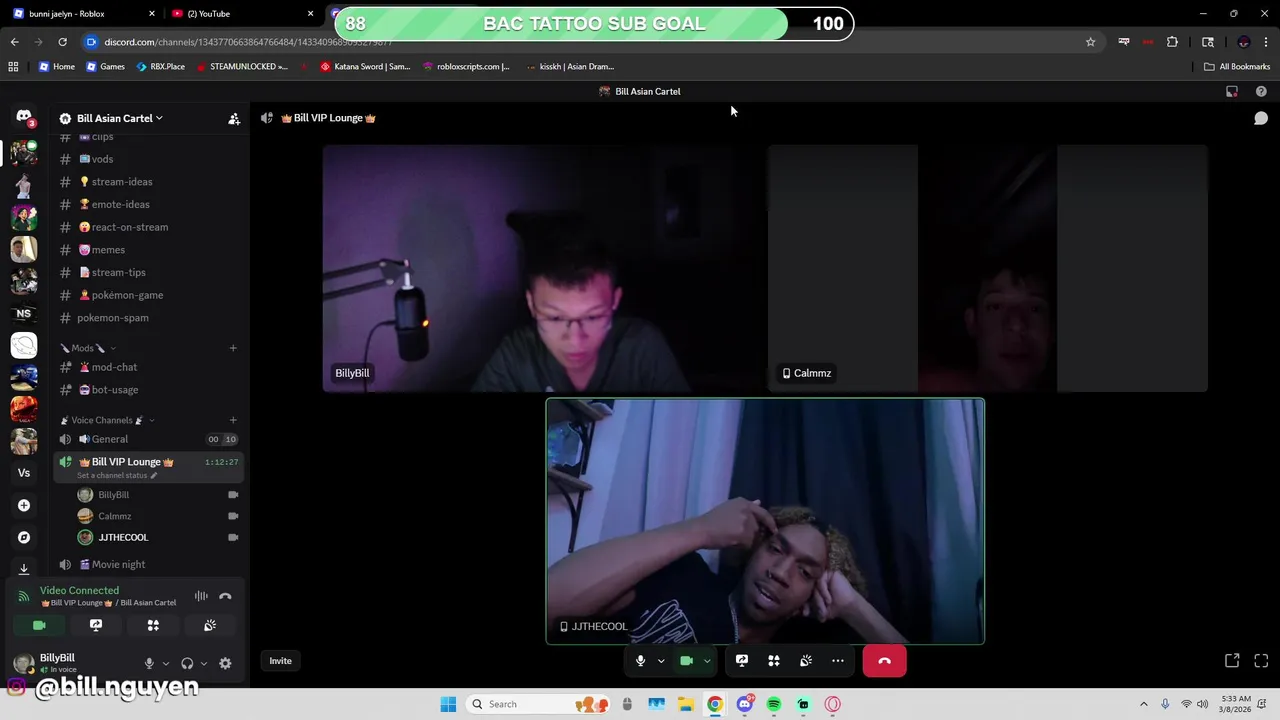Image resolution: width=1280 pixels, height=720 pixels.
Task: Invite people using the server invite icon
Action: [234, 118]
